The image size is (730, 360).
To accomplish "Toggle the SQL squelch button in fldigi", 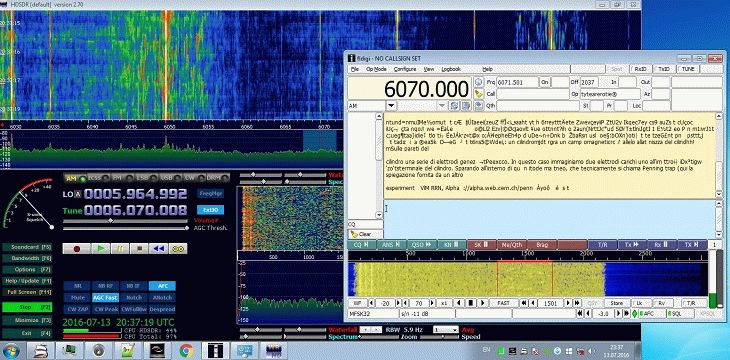I will (679, 314).
